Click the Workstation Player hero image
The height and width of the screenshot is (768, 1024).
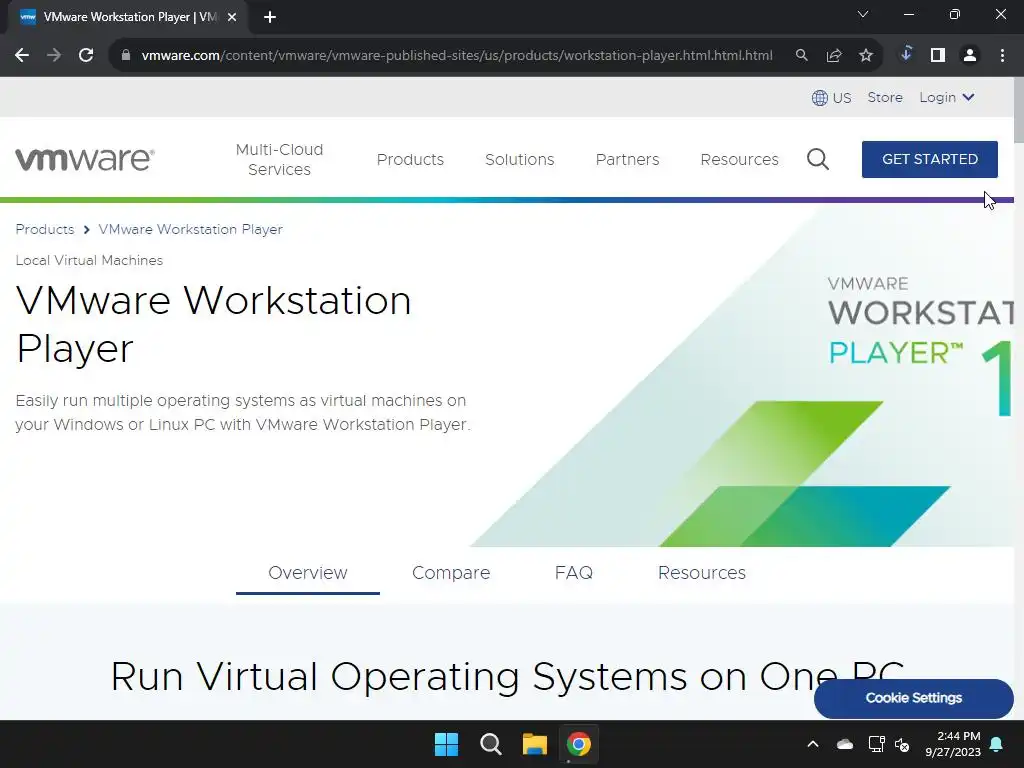741,376
